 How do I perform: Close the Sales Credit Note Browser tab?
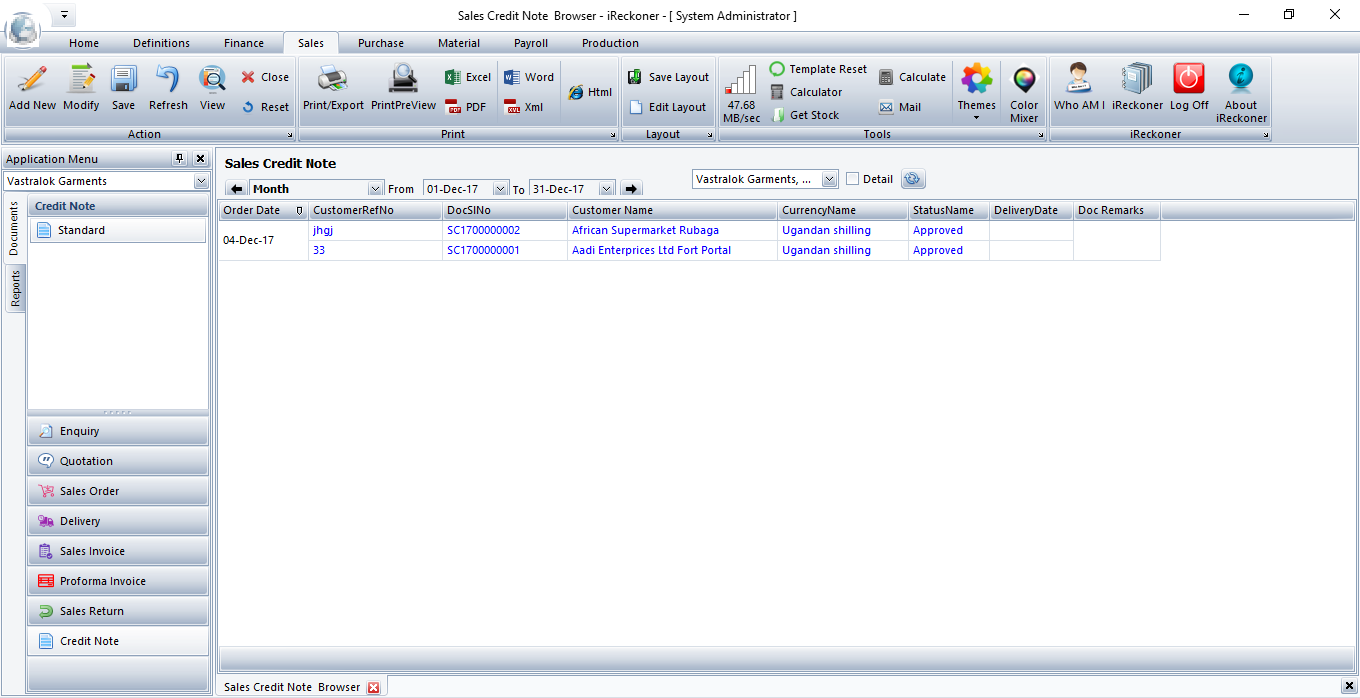tap(373, 687)
